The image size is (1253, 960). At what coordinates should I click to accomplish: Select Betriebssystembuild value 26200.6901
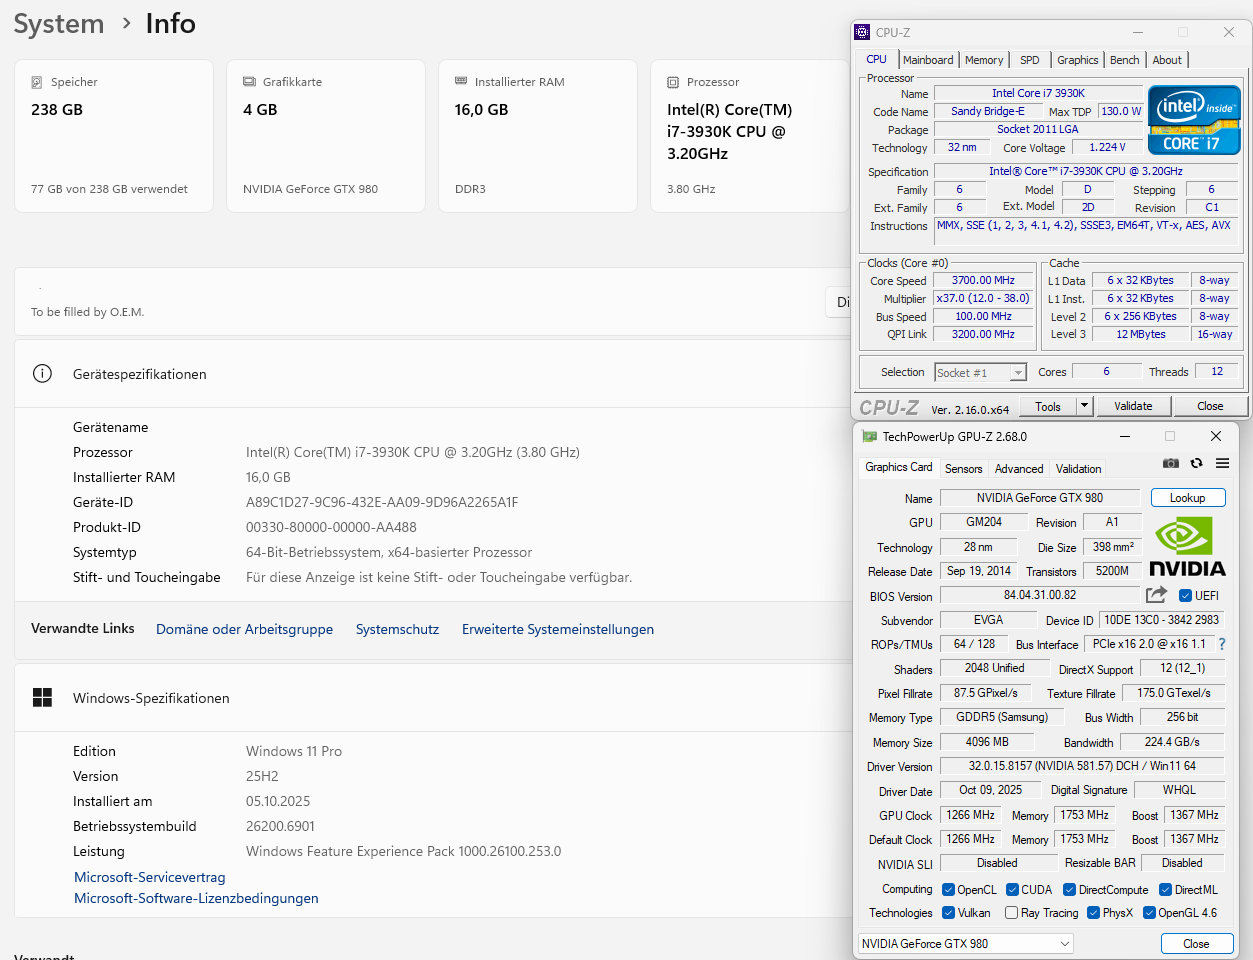(280, 826)
